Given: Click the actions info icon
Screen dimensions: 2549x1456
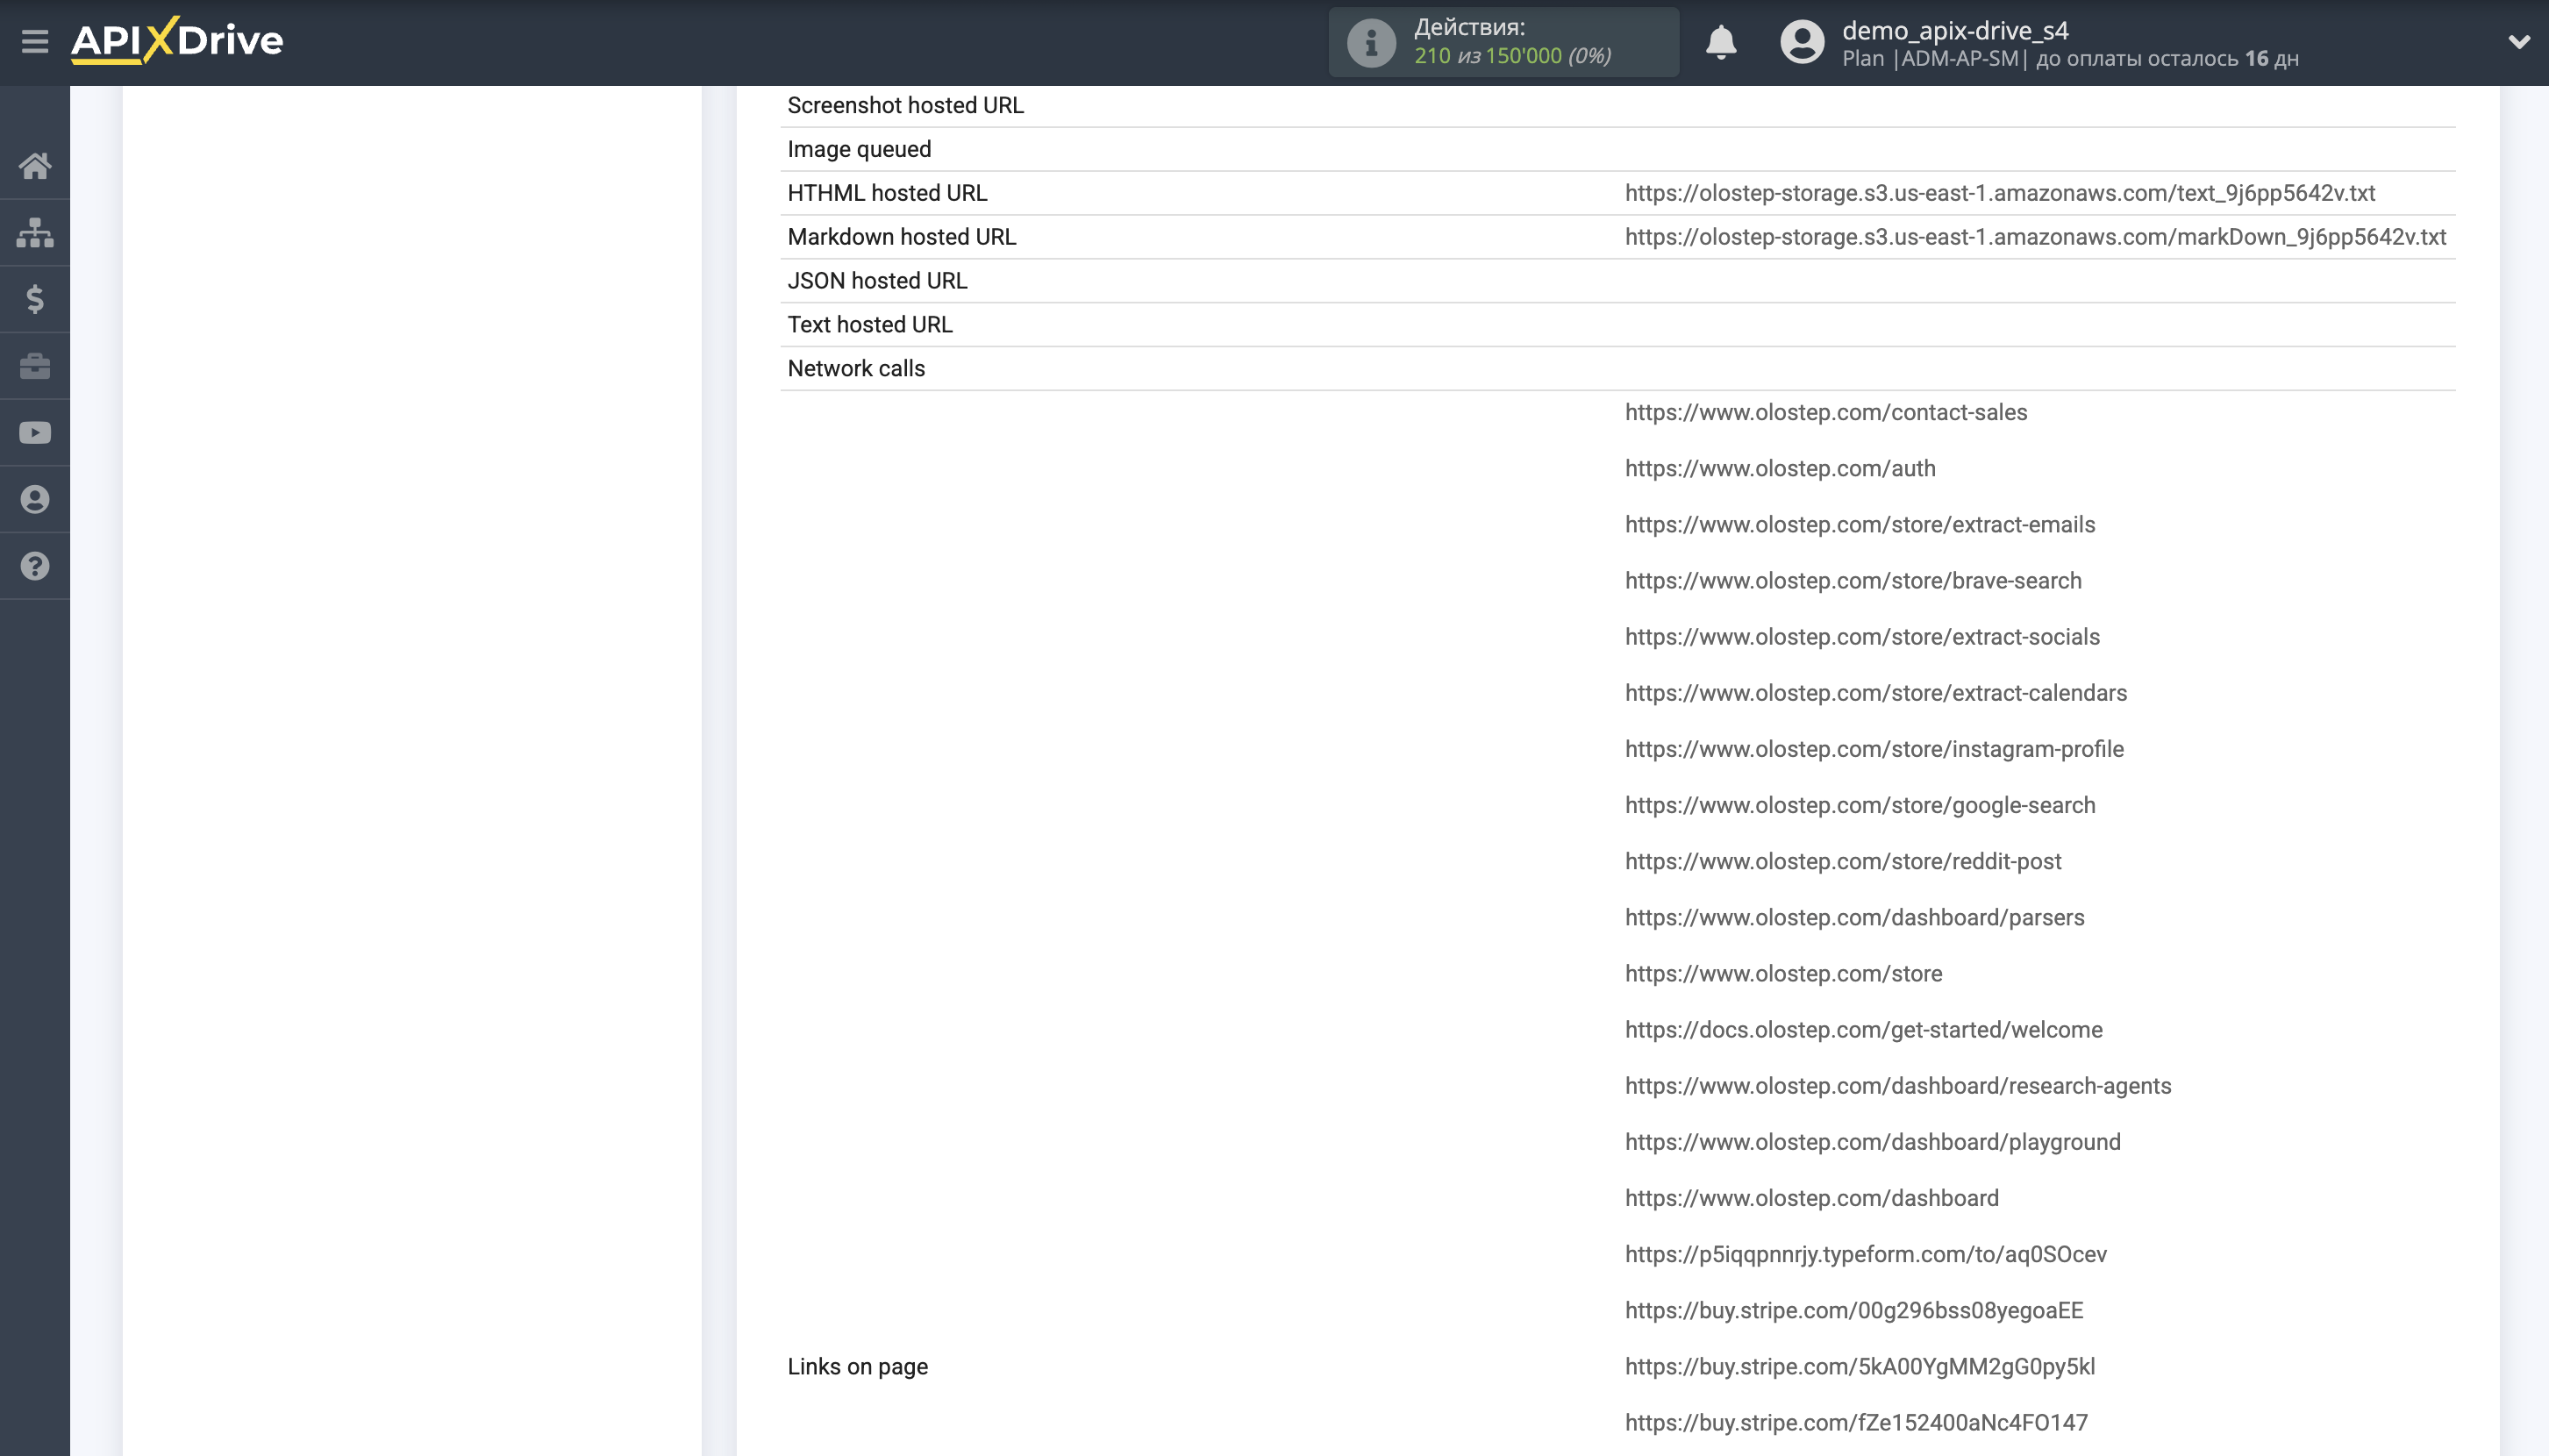Looking at the screenshot, I should [1370, 42].
